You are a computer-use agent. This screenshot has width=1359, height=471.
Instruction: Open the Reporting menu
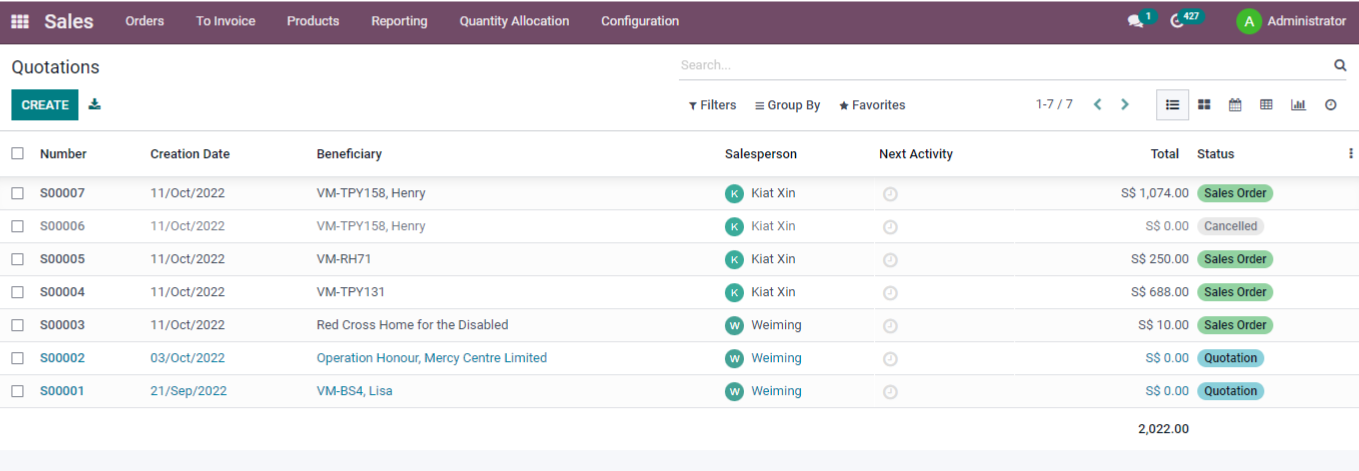tap(399, 21)
